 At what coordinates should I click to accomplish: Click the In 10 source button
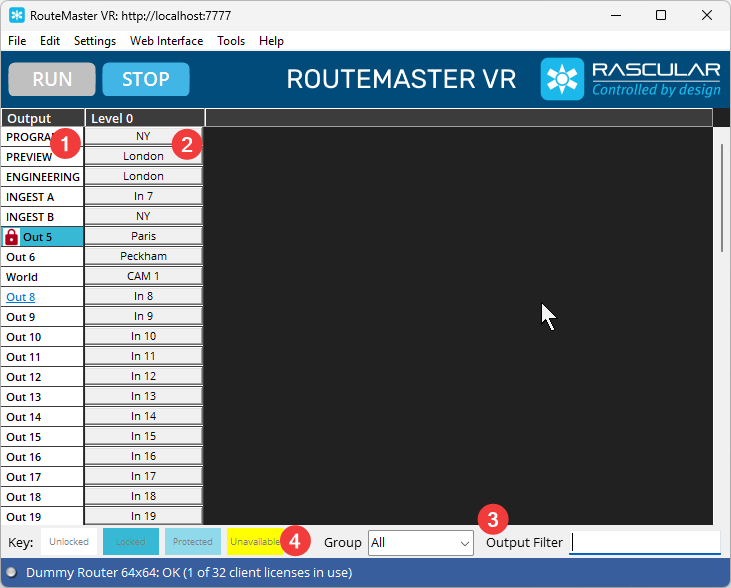point(143,336)
